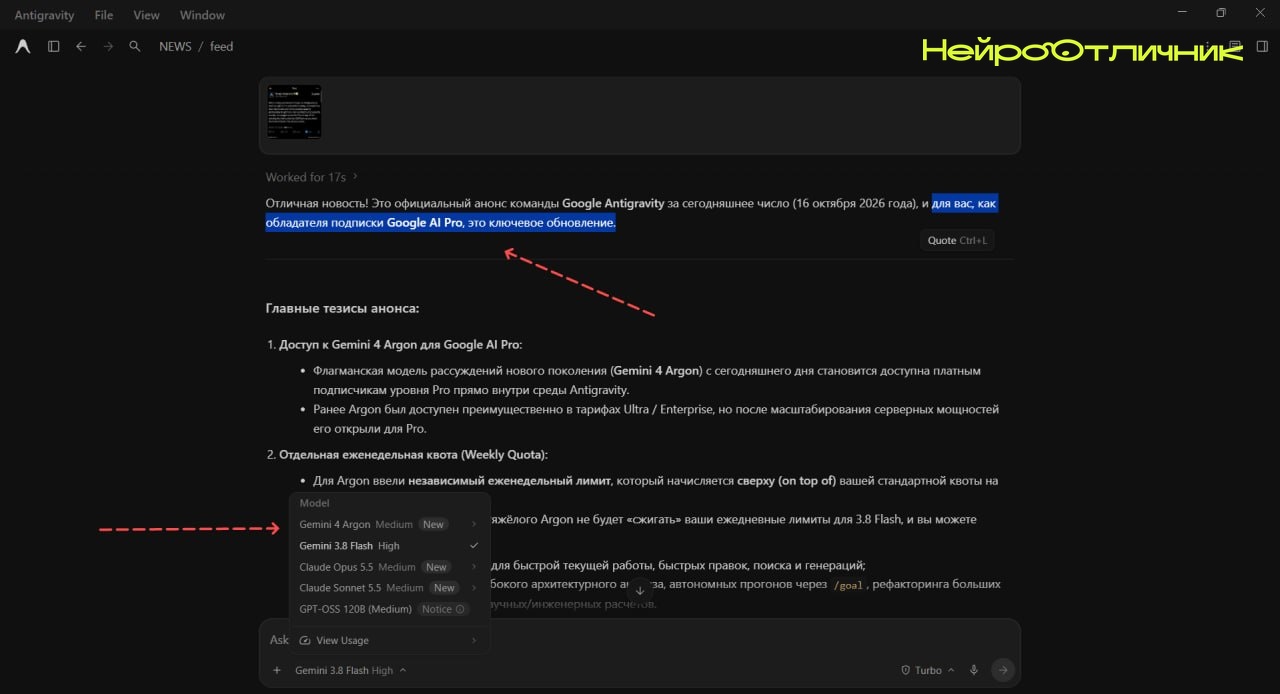This screenshot has width=1280, height=694.
Task: Open the View menu
Action: (146, 15)
